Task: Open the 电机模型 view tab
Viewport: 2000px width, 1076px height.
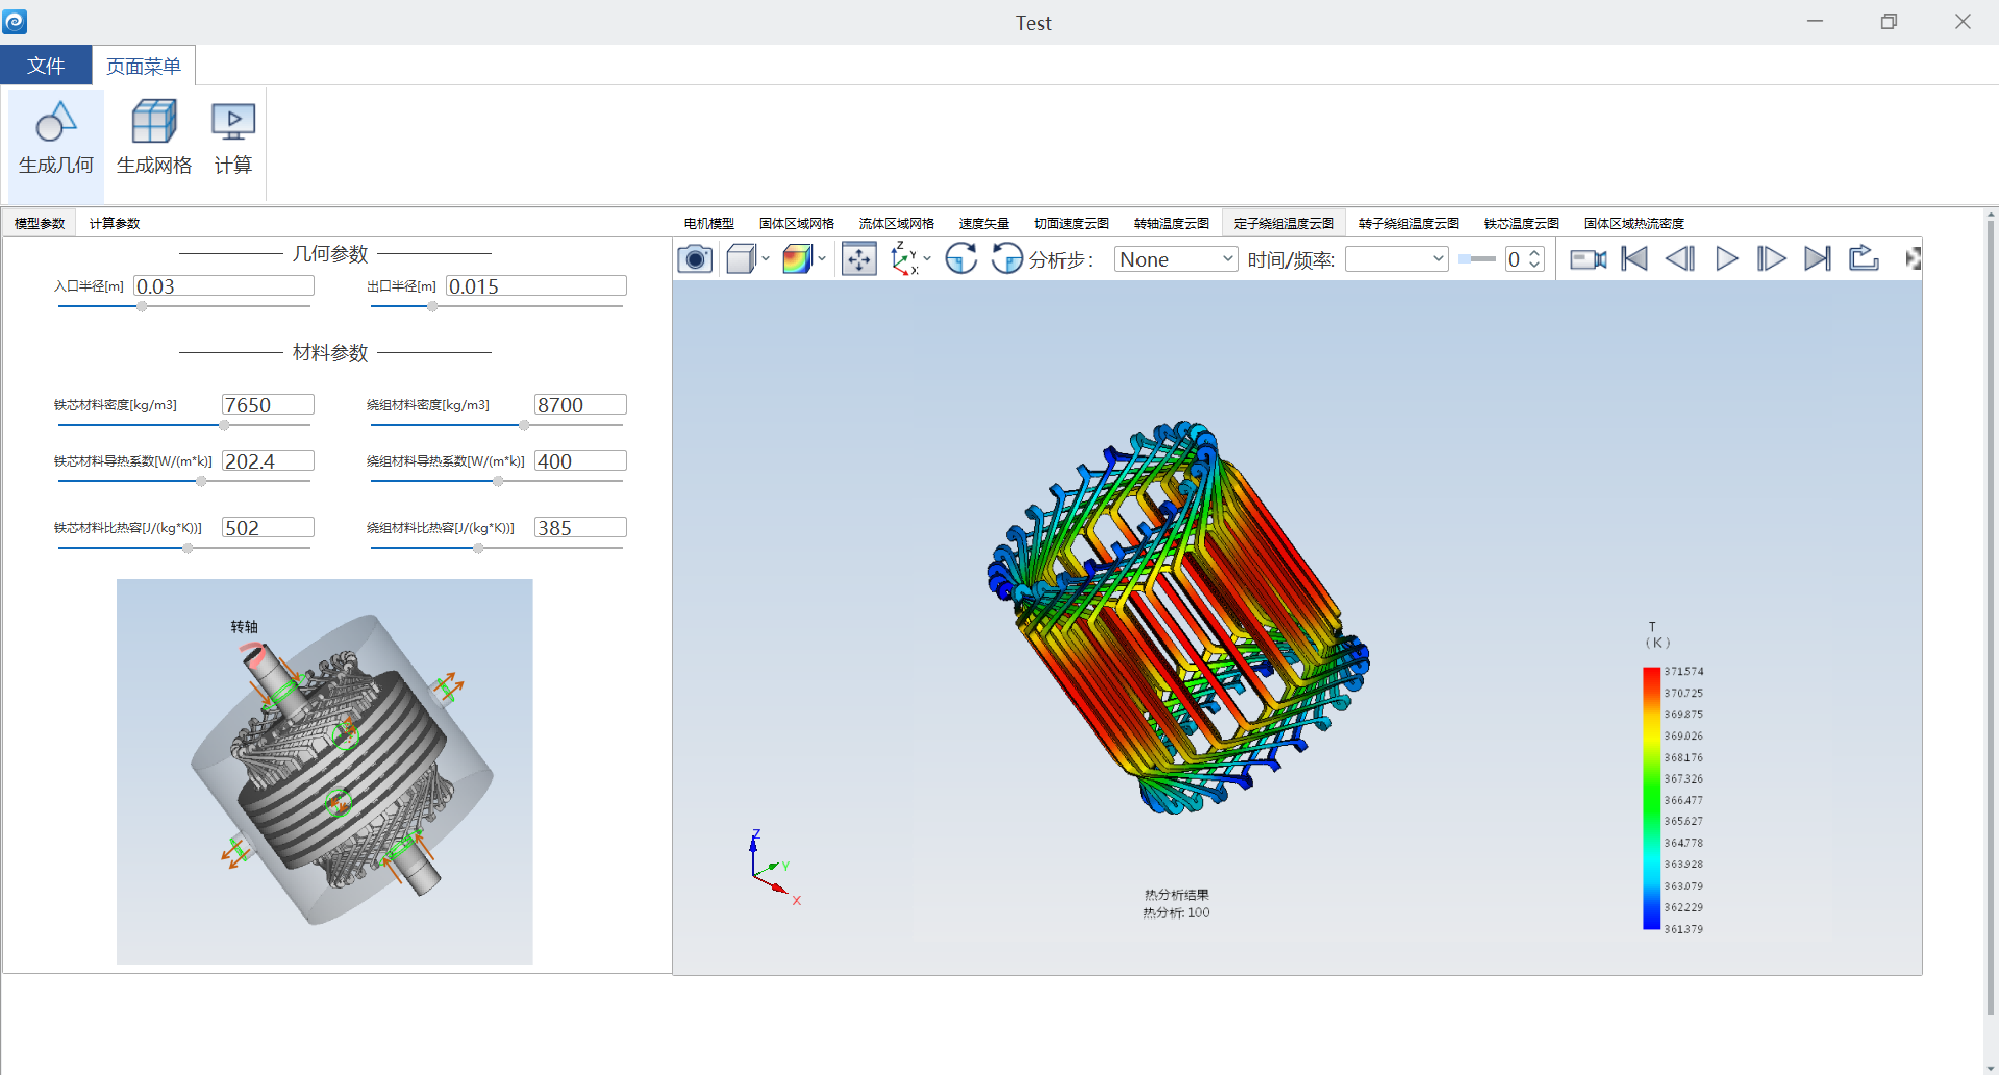Action: [x=709, y=223]
